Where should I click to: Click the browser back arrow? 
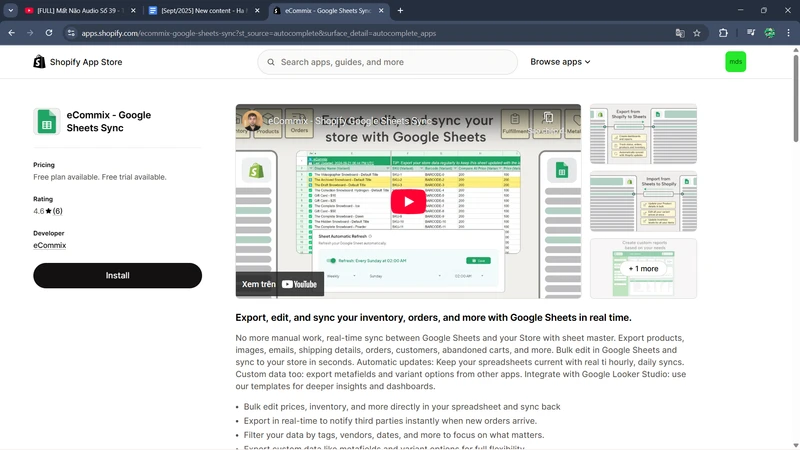(11, 33)
